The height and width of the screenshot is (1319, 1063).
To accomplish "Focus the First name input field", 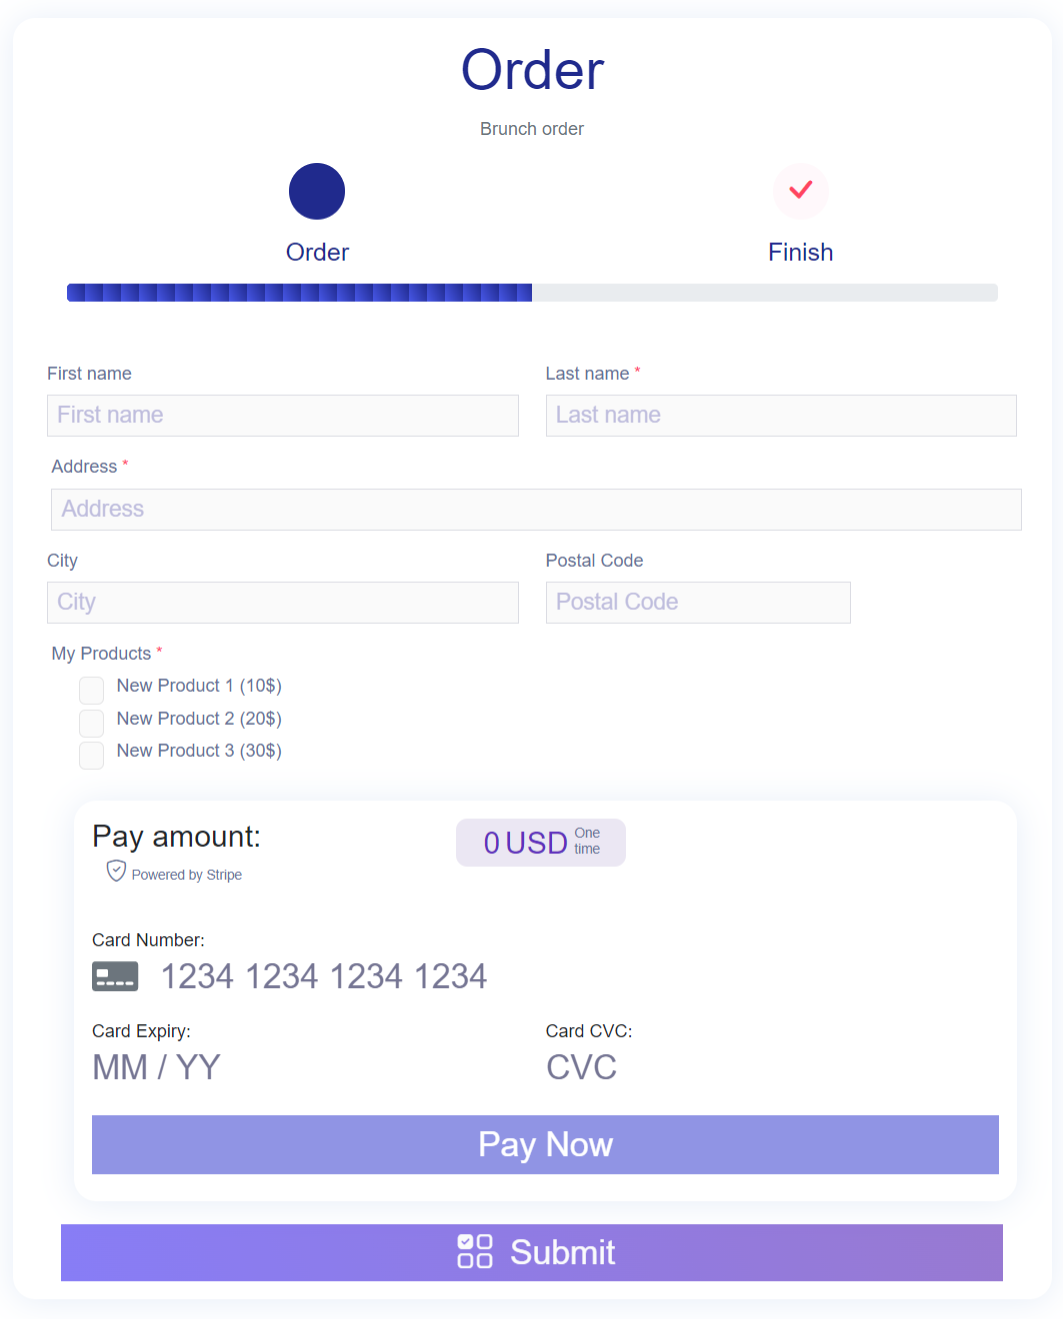I will click(x=282, y=415).
